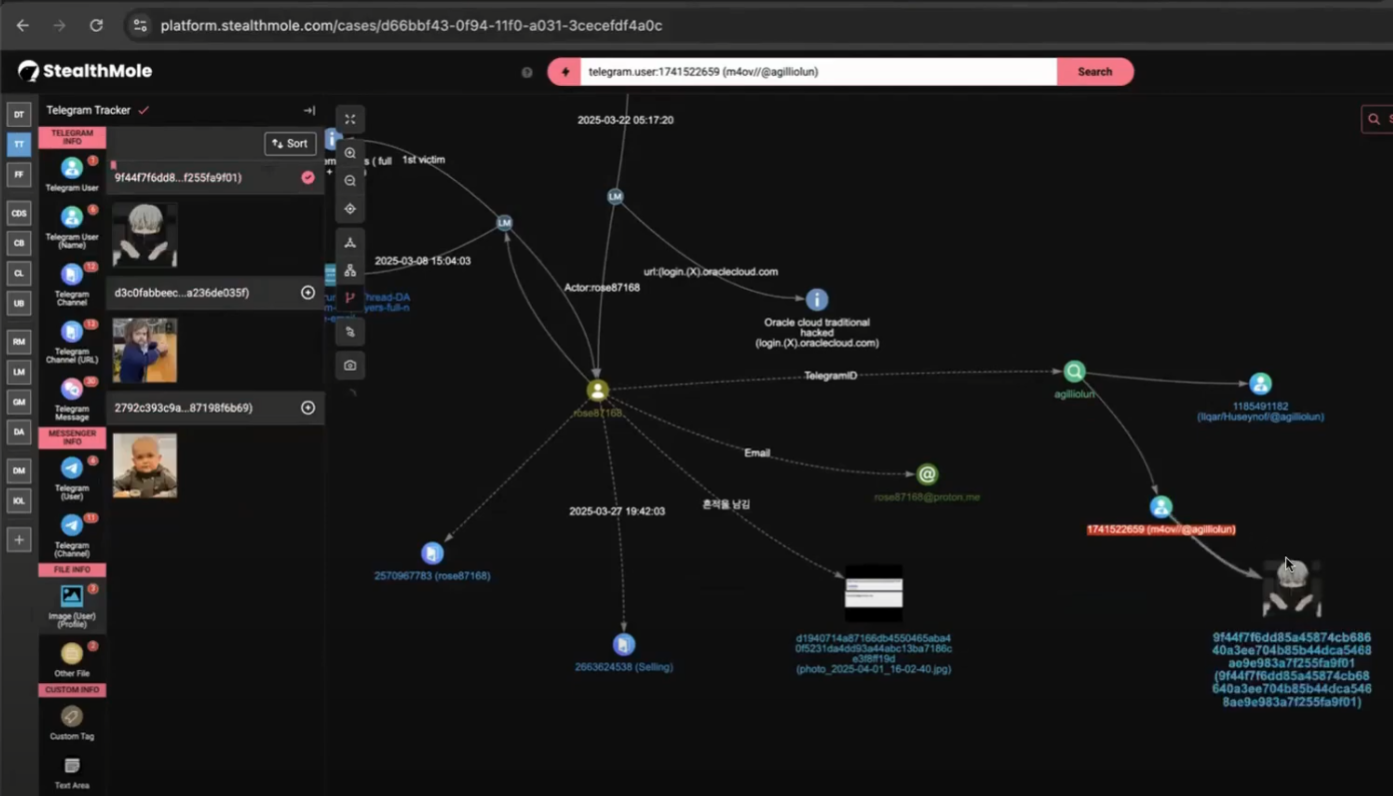Click the fit-to-screen graph tool
This screenshot has height=796, width=1393.
(x=350, y=119)
